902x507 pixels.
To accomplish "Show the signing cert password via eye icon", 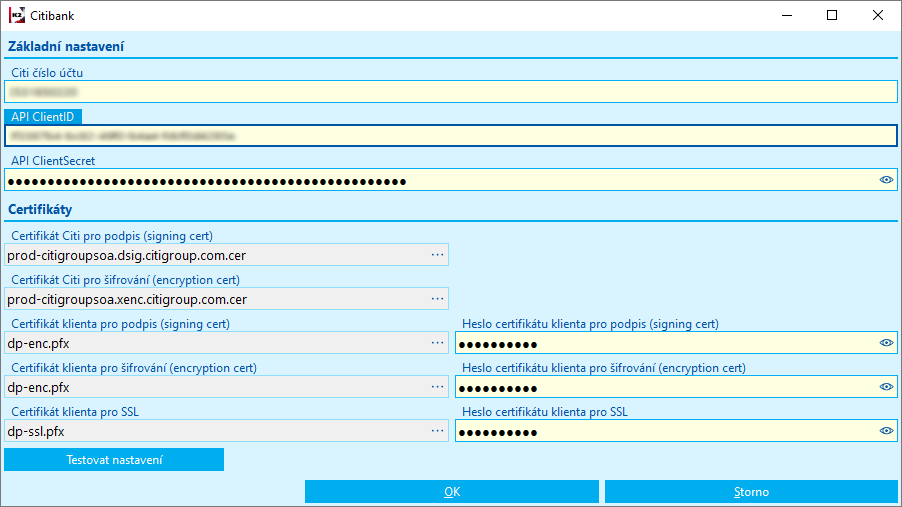I will click(886, 343).
